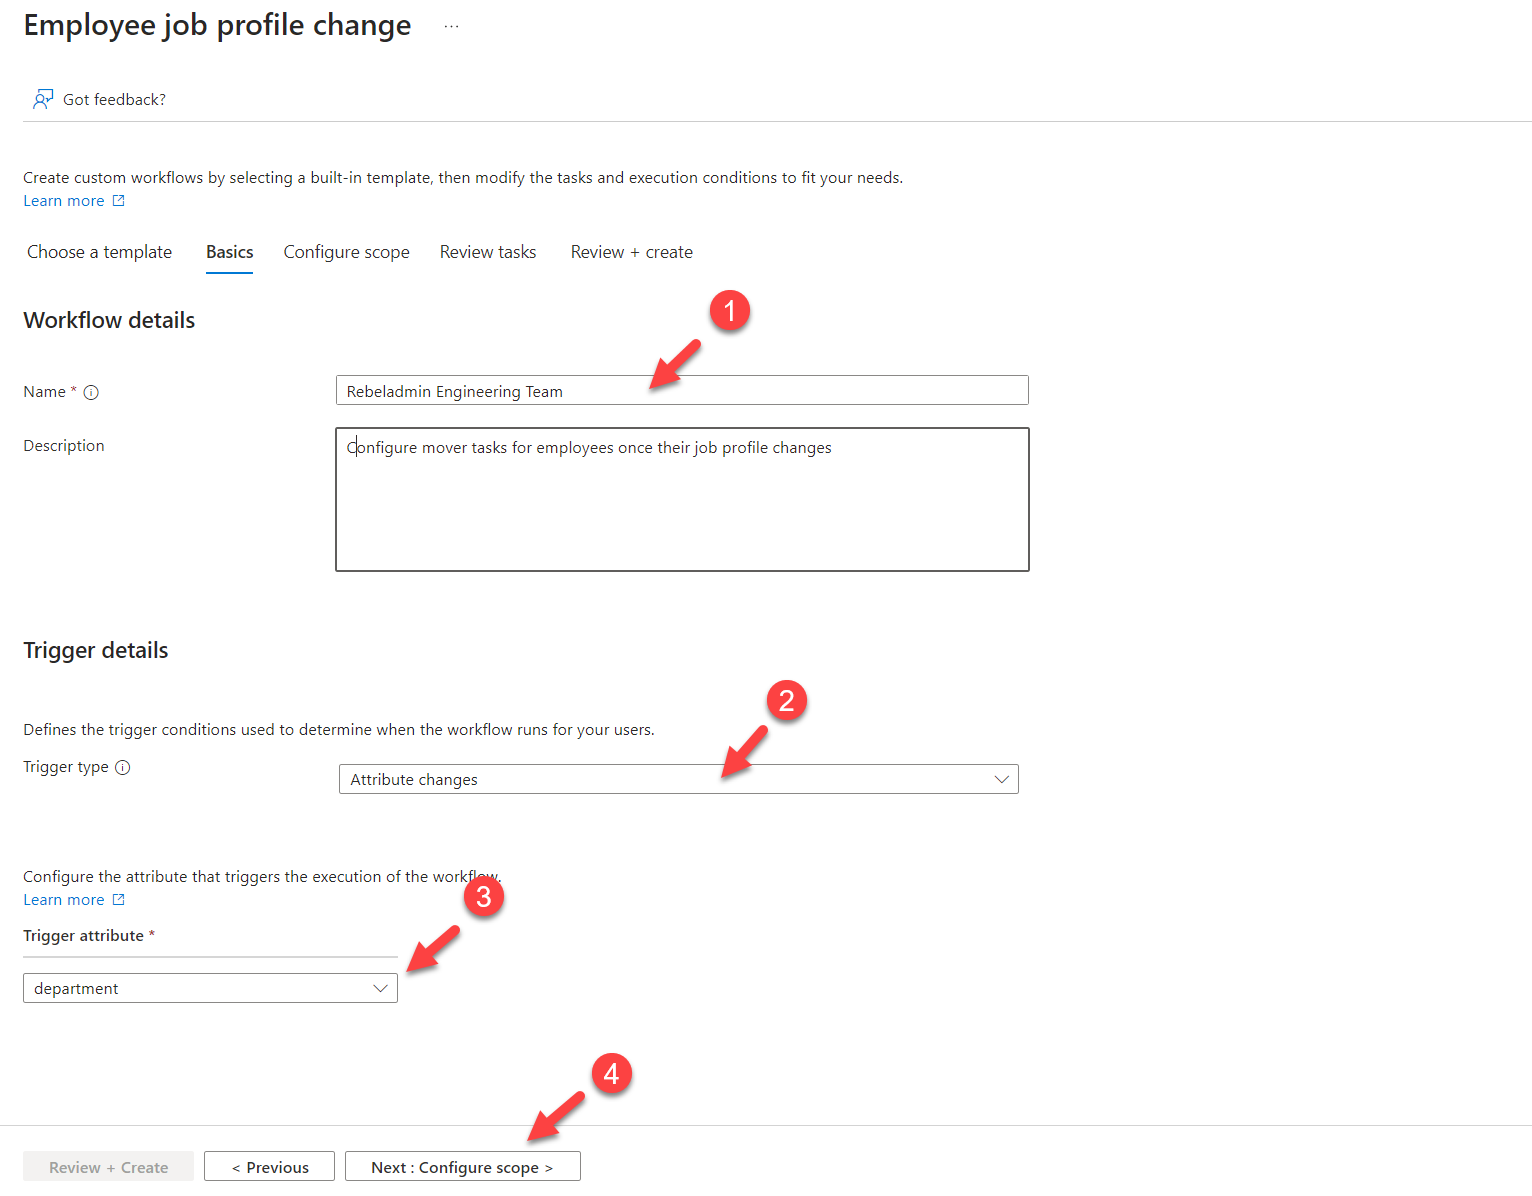Viewport: 1532px width, 1196px height.
Task: Show the info tooltip next to Trigger type
Action: pos(123,768)
